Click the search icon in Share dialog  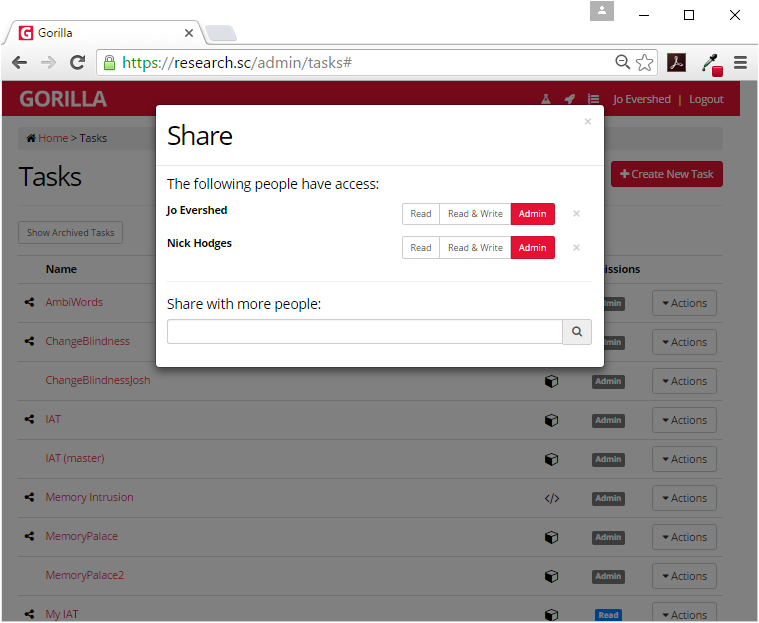click(x=577, y=332)
